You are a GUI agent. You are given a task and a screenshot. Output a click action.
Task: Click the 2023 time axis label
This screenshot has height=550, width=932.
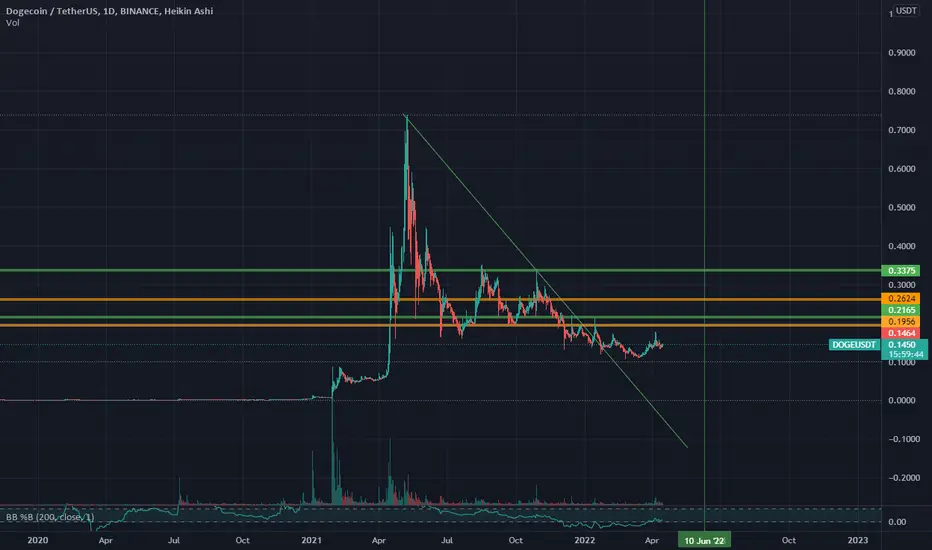pyautogui.click(x=858, y=540)
